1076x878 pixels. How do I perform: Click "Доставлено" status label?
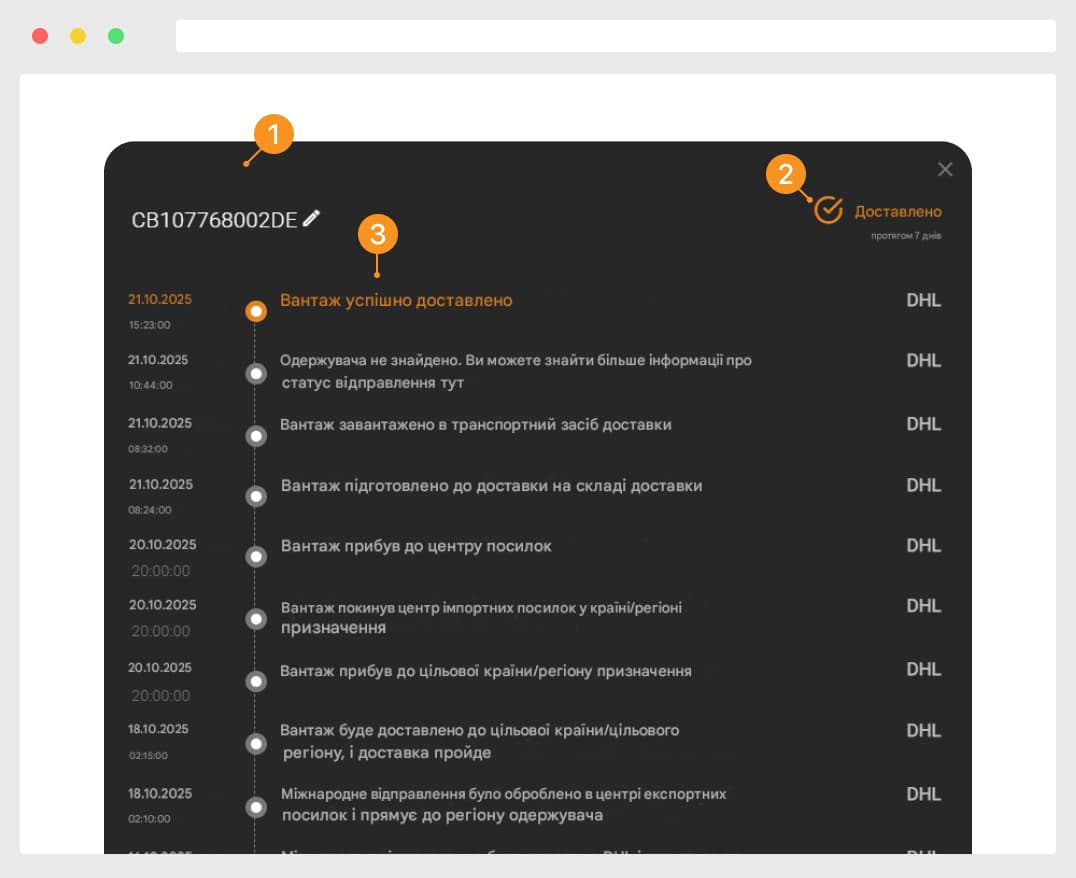898,212
